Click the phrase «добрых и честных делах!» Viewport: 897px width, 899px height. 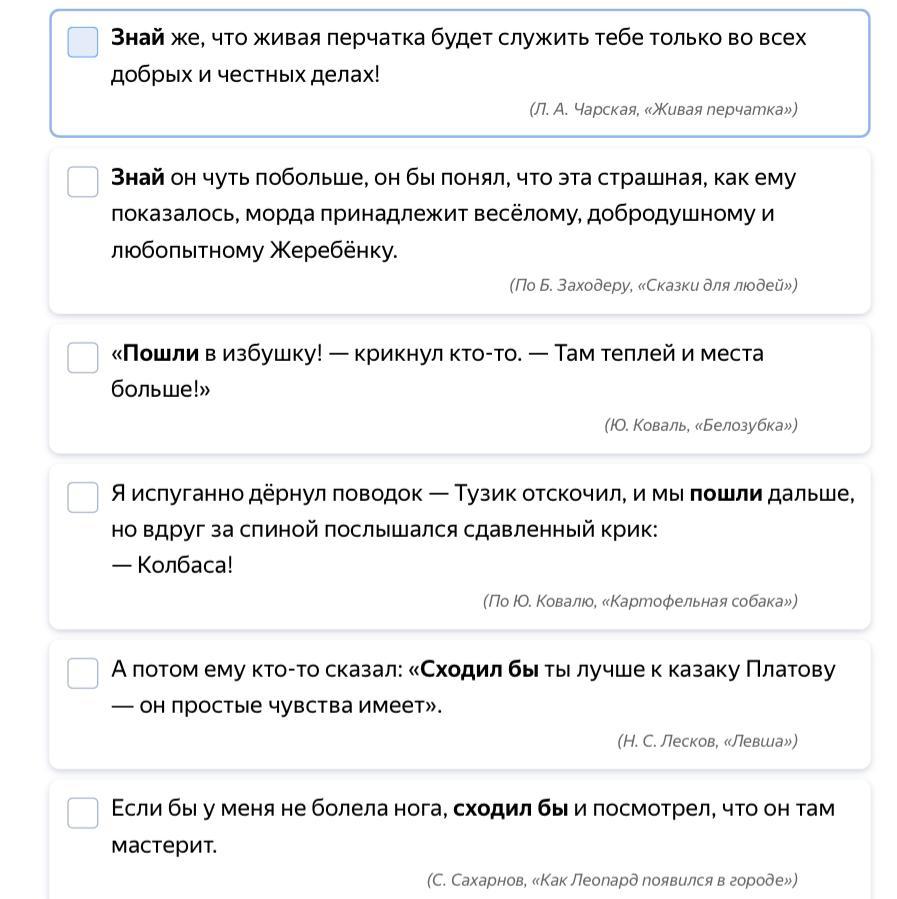coord(245,74)
